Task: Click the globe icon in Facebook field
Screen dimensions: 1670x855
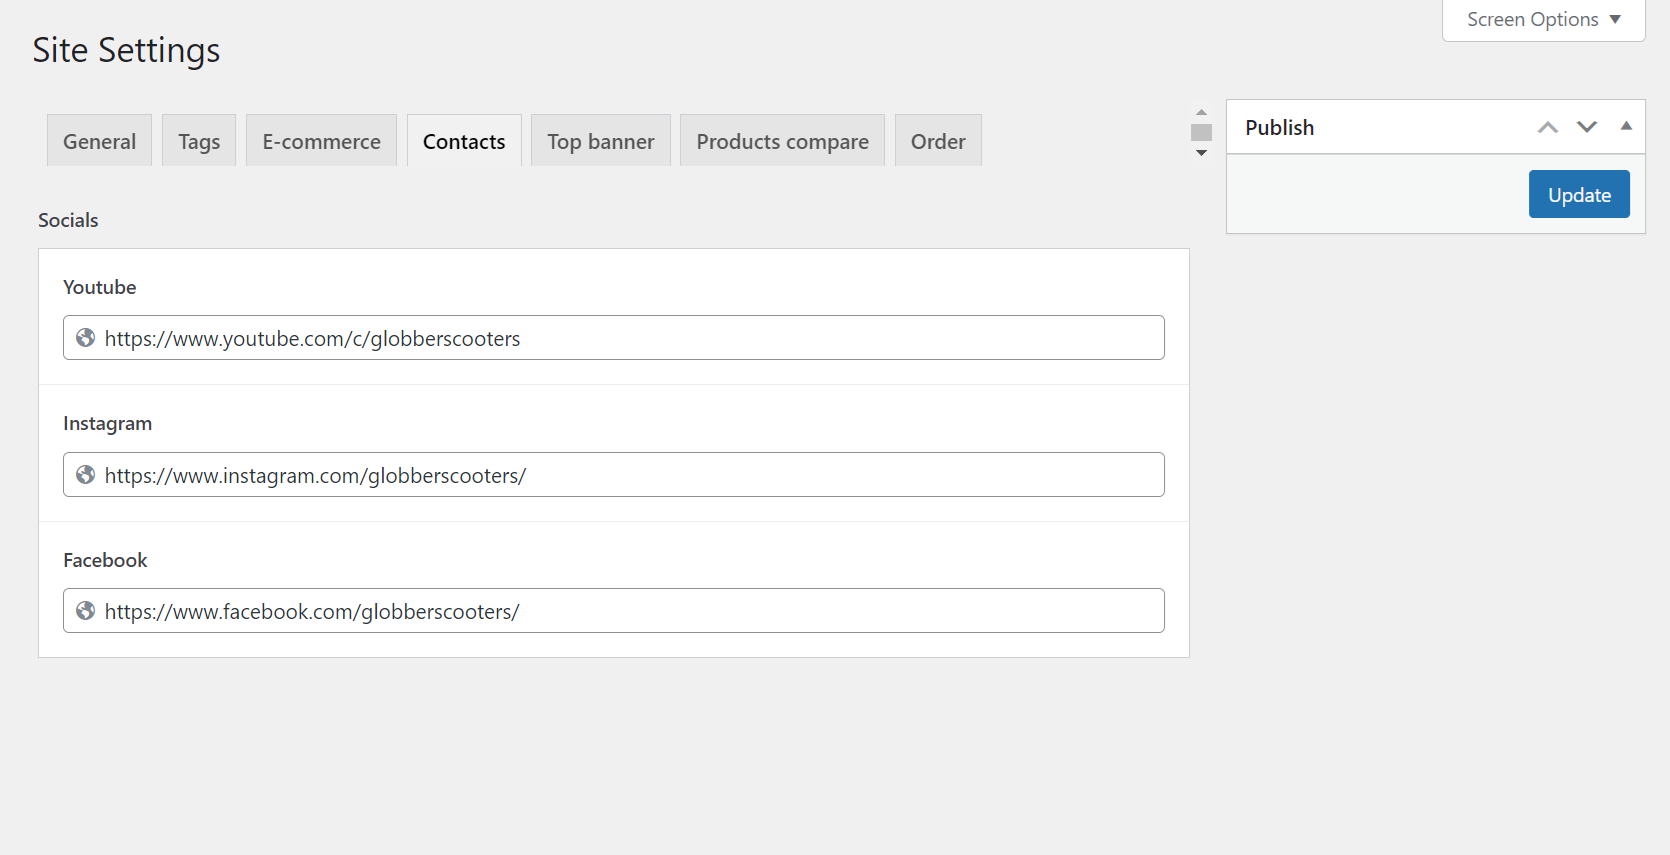Action: (86, 611)
